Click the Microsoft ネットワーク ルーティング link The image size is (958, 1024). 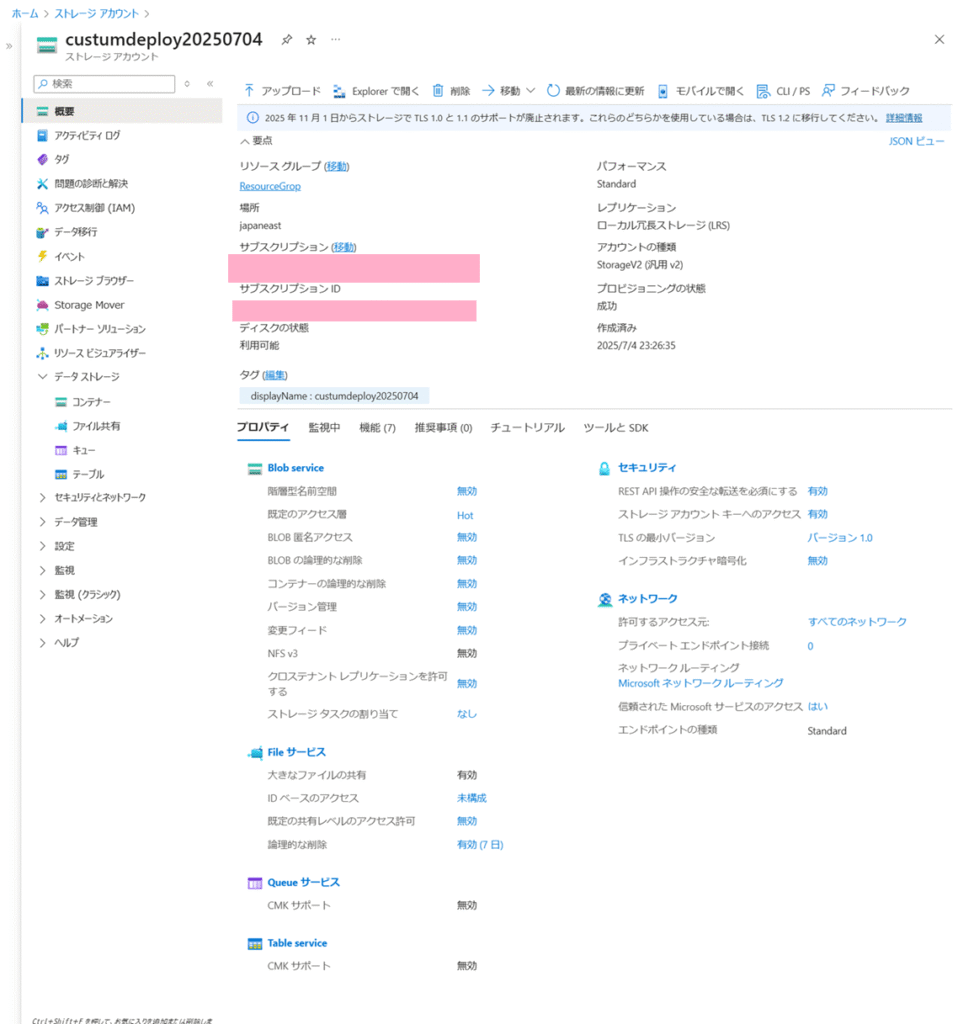[701, 683]
